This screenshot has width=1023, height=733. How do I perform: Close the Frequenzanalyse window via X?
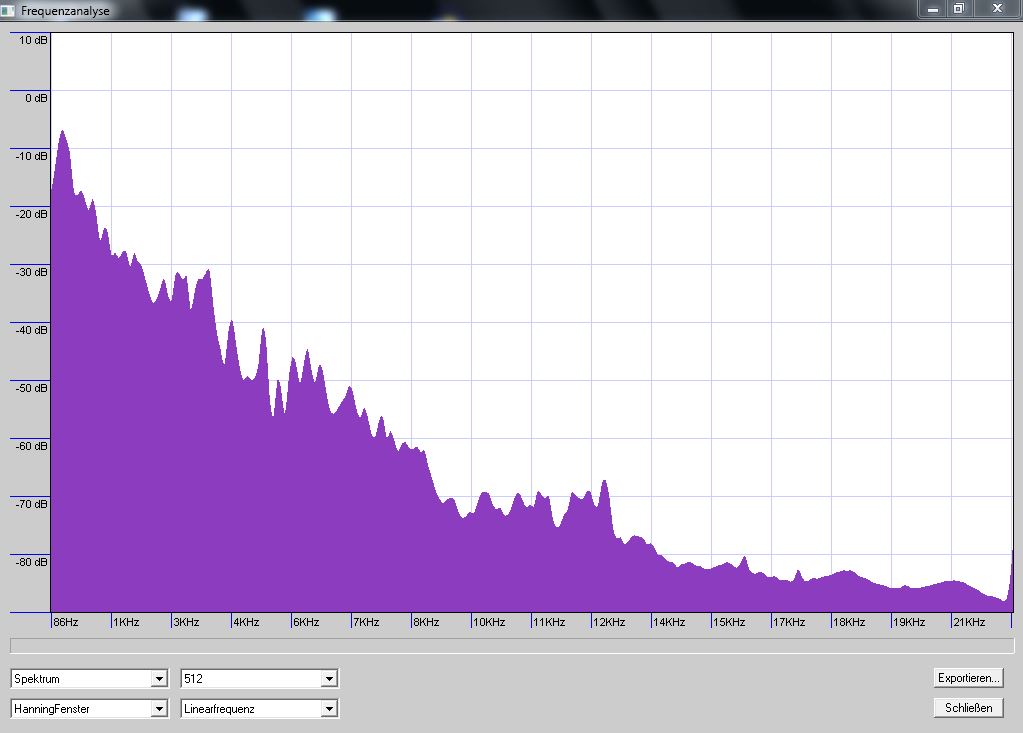point(997,8)
